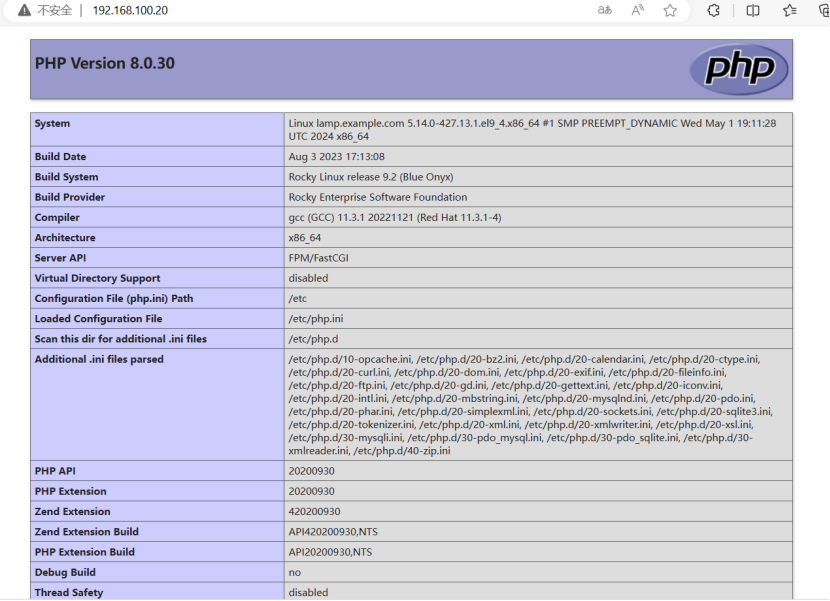Screen dimensions: 830x601
Task: Select the /etc/php.d value
Action: (x=313, y=339)
